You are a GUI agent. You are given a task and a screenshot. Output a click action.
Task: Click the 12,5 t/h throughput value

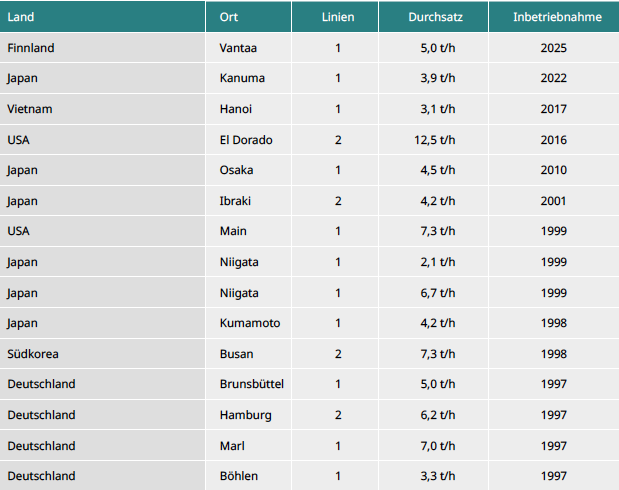pos(434,140)
